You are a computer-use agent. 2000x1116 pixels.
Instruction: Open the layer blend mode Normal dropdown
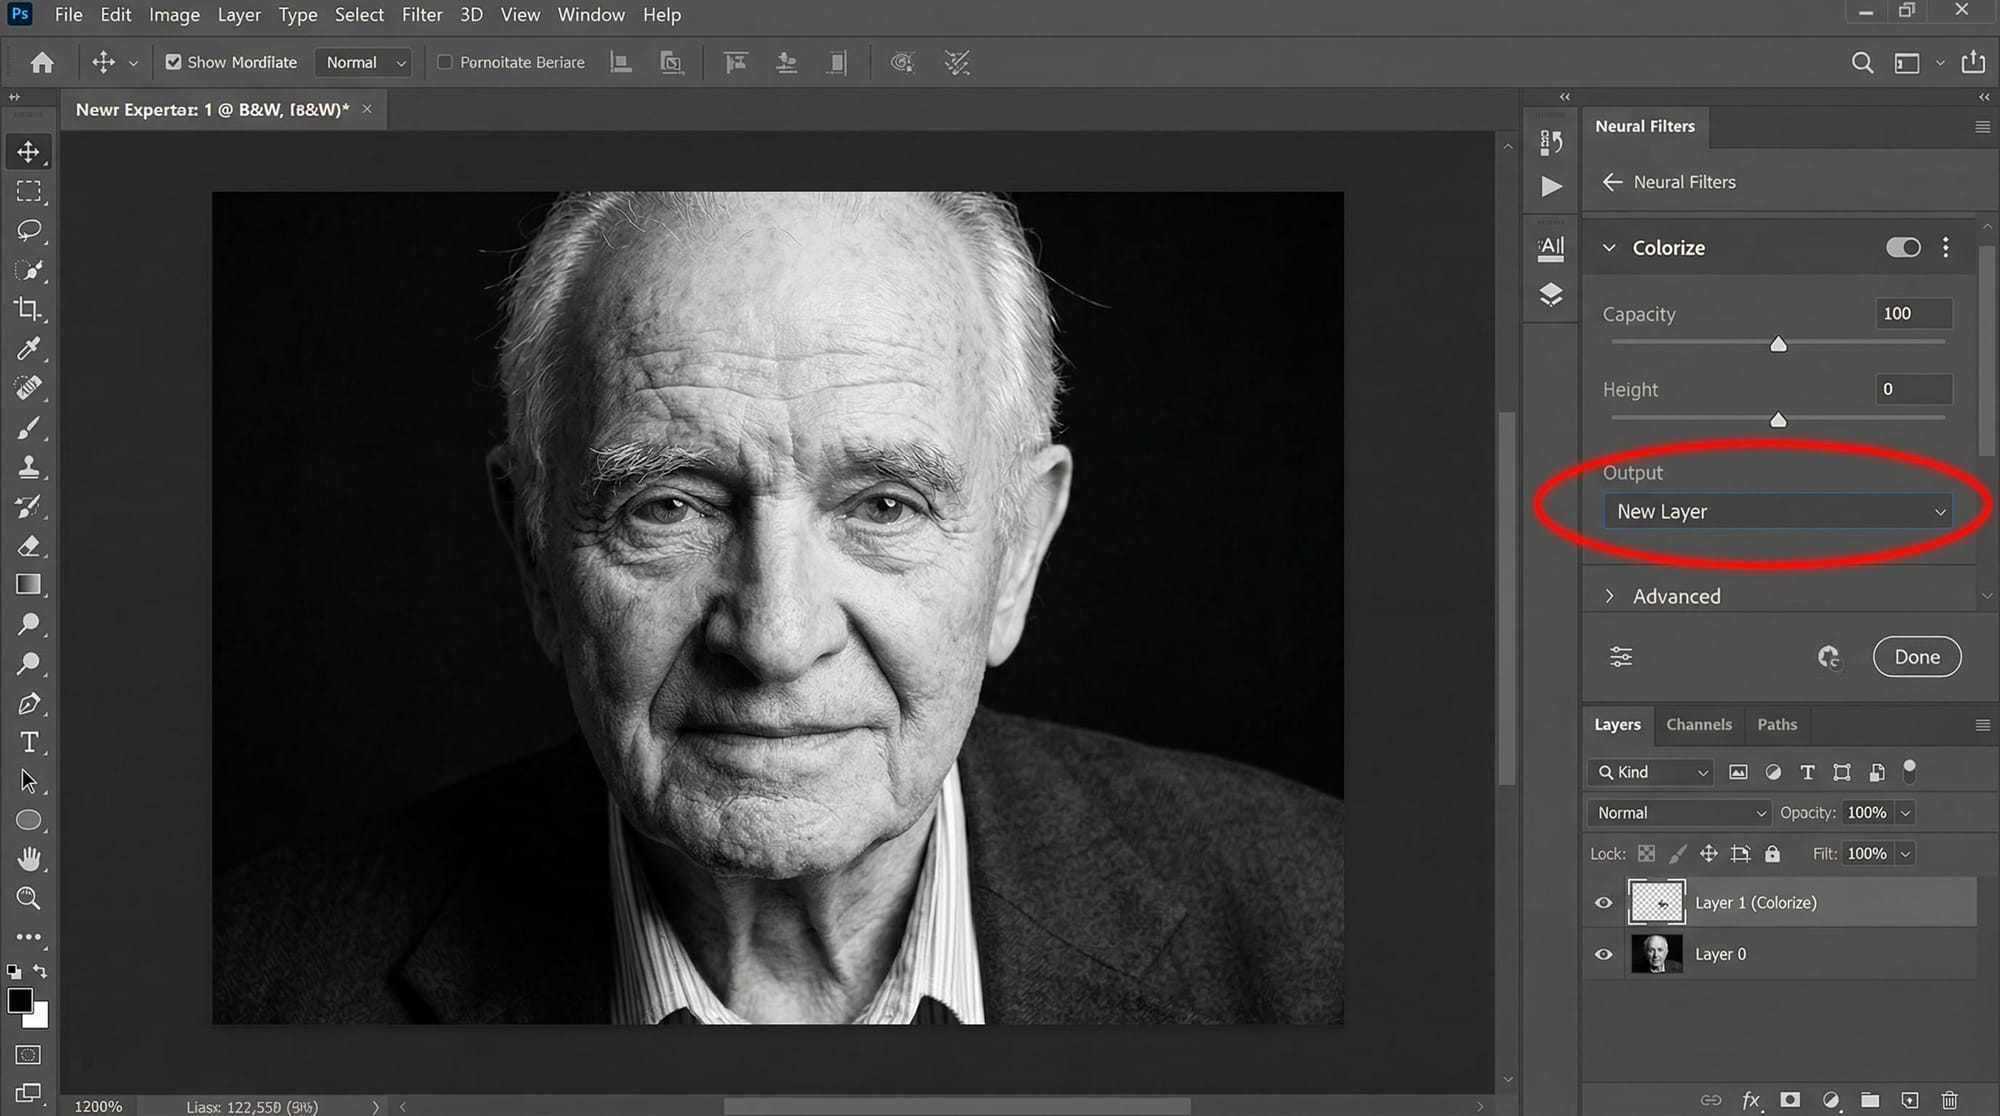pos(1679,813)
